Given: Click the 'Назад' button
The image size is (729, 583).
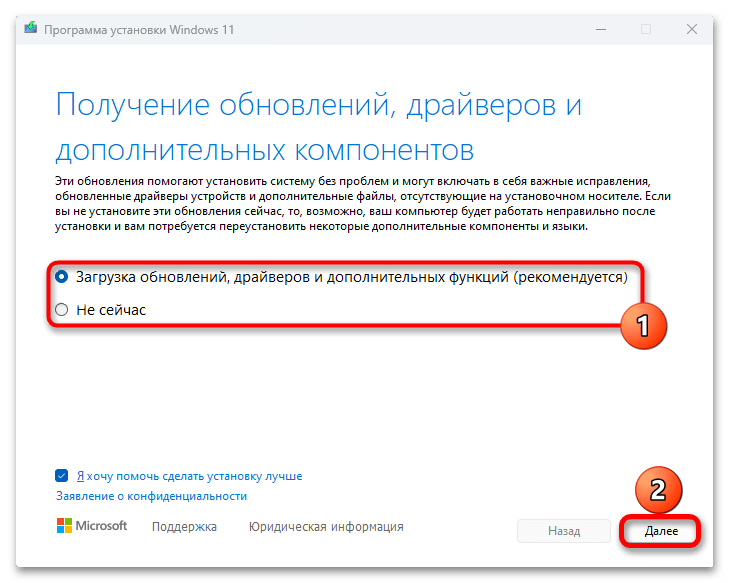Looking at the screenshot, I should tap(563, 531).
